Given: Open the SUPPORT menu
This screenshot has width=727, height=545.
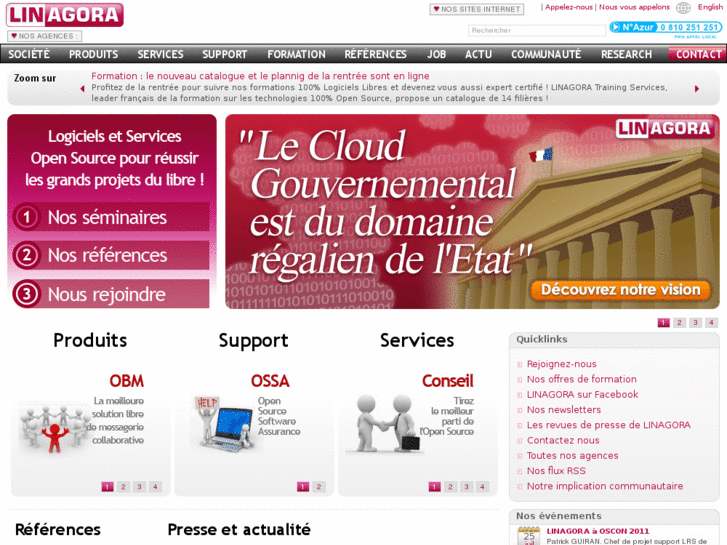Looking at the screenshot, I should click(x=225, y=54).
